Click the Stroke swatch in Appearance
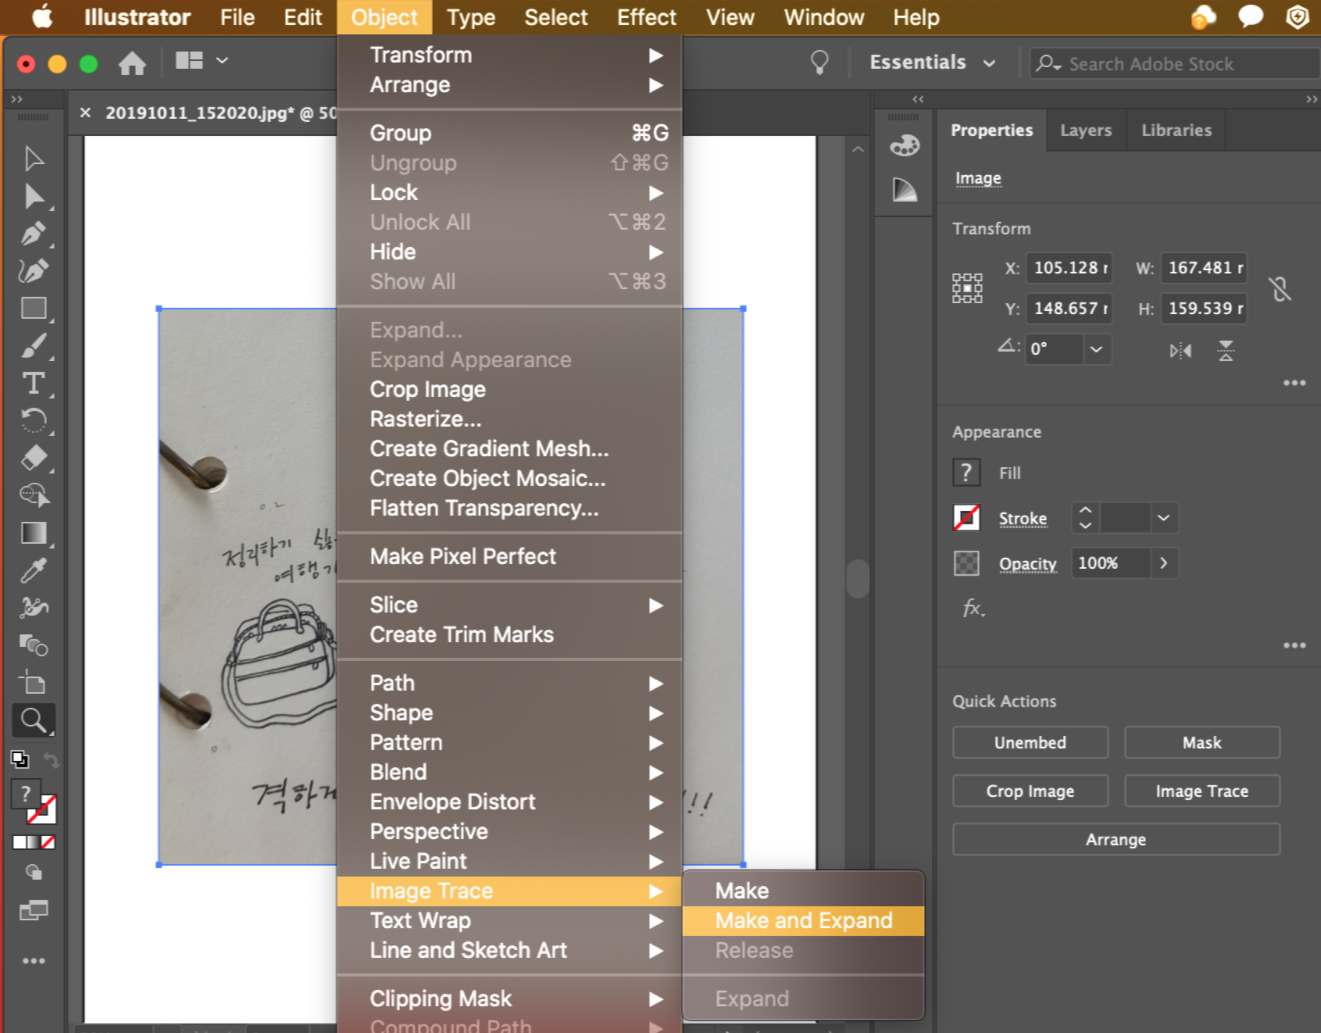Viewport: 1321px width, 1033px height. click(x=966, y=518)
